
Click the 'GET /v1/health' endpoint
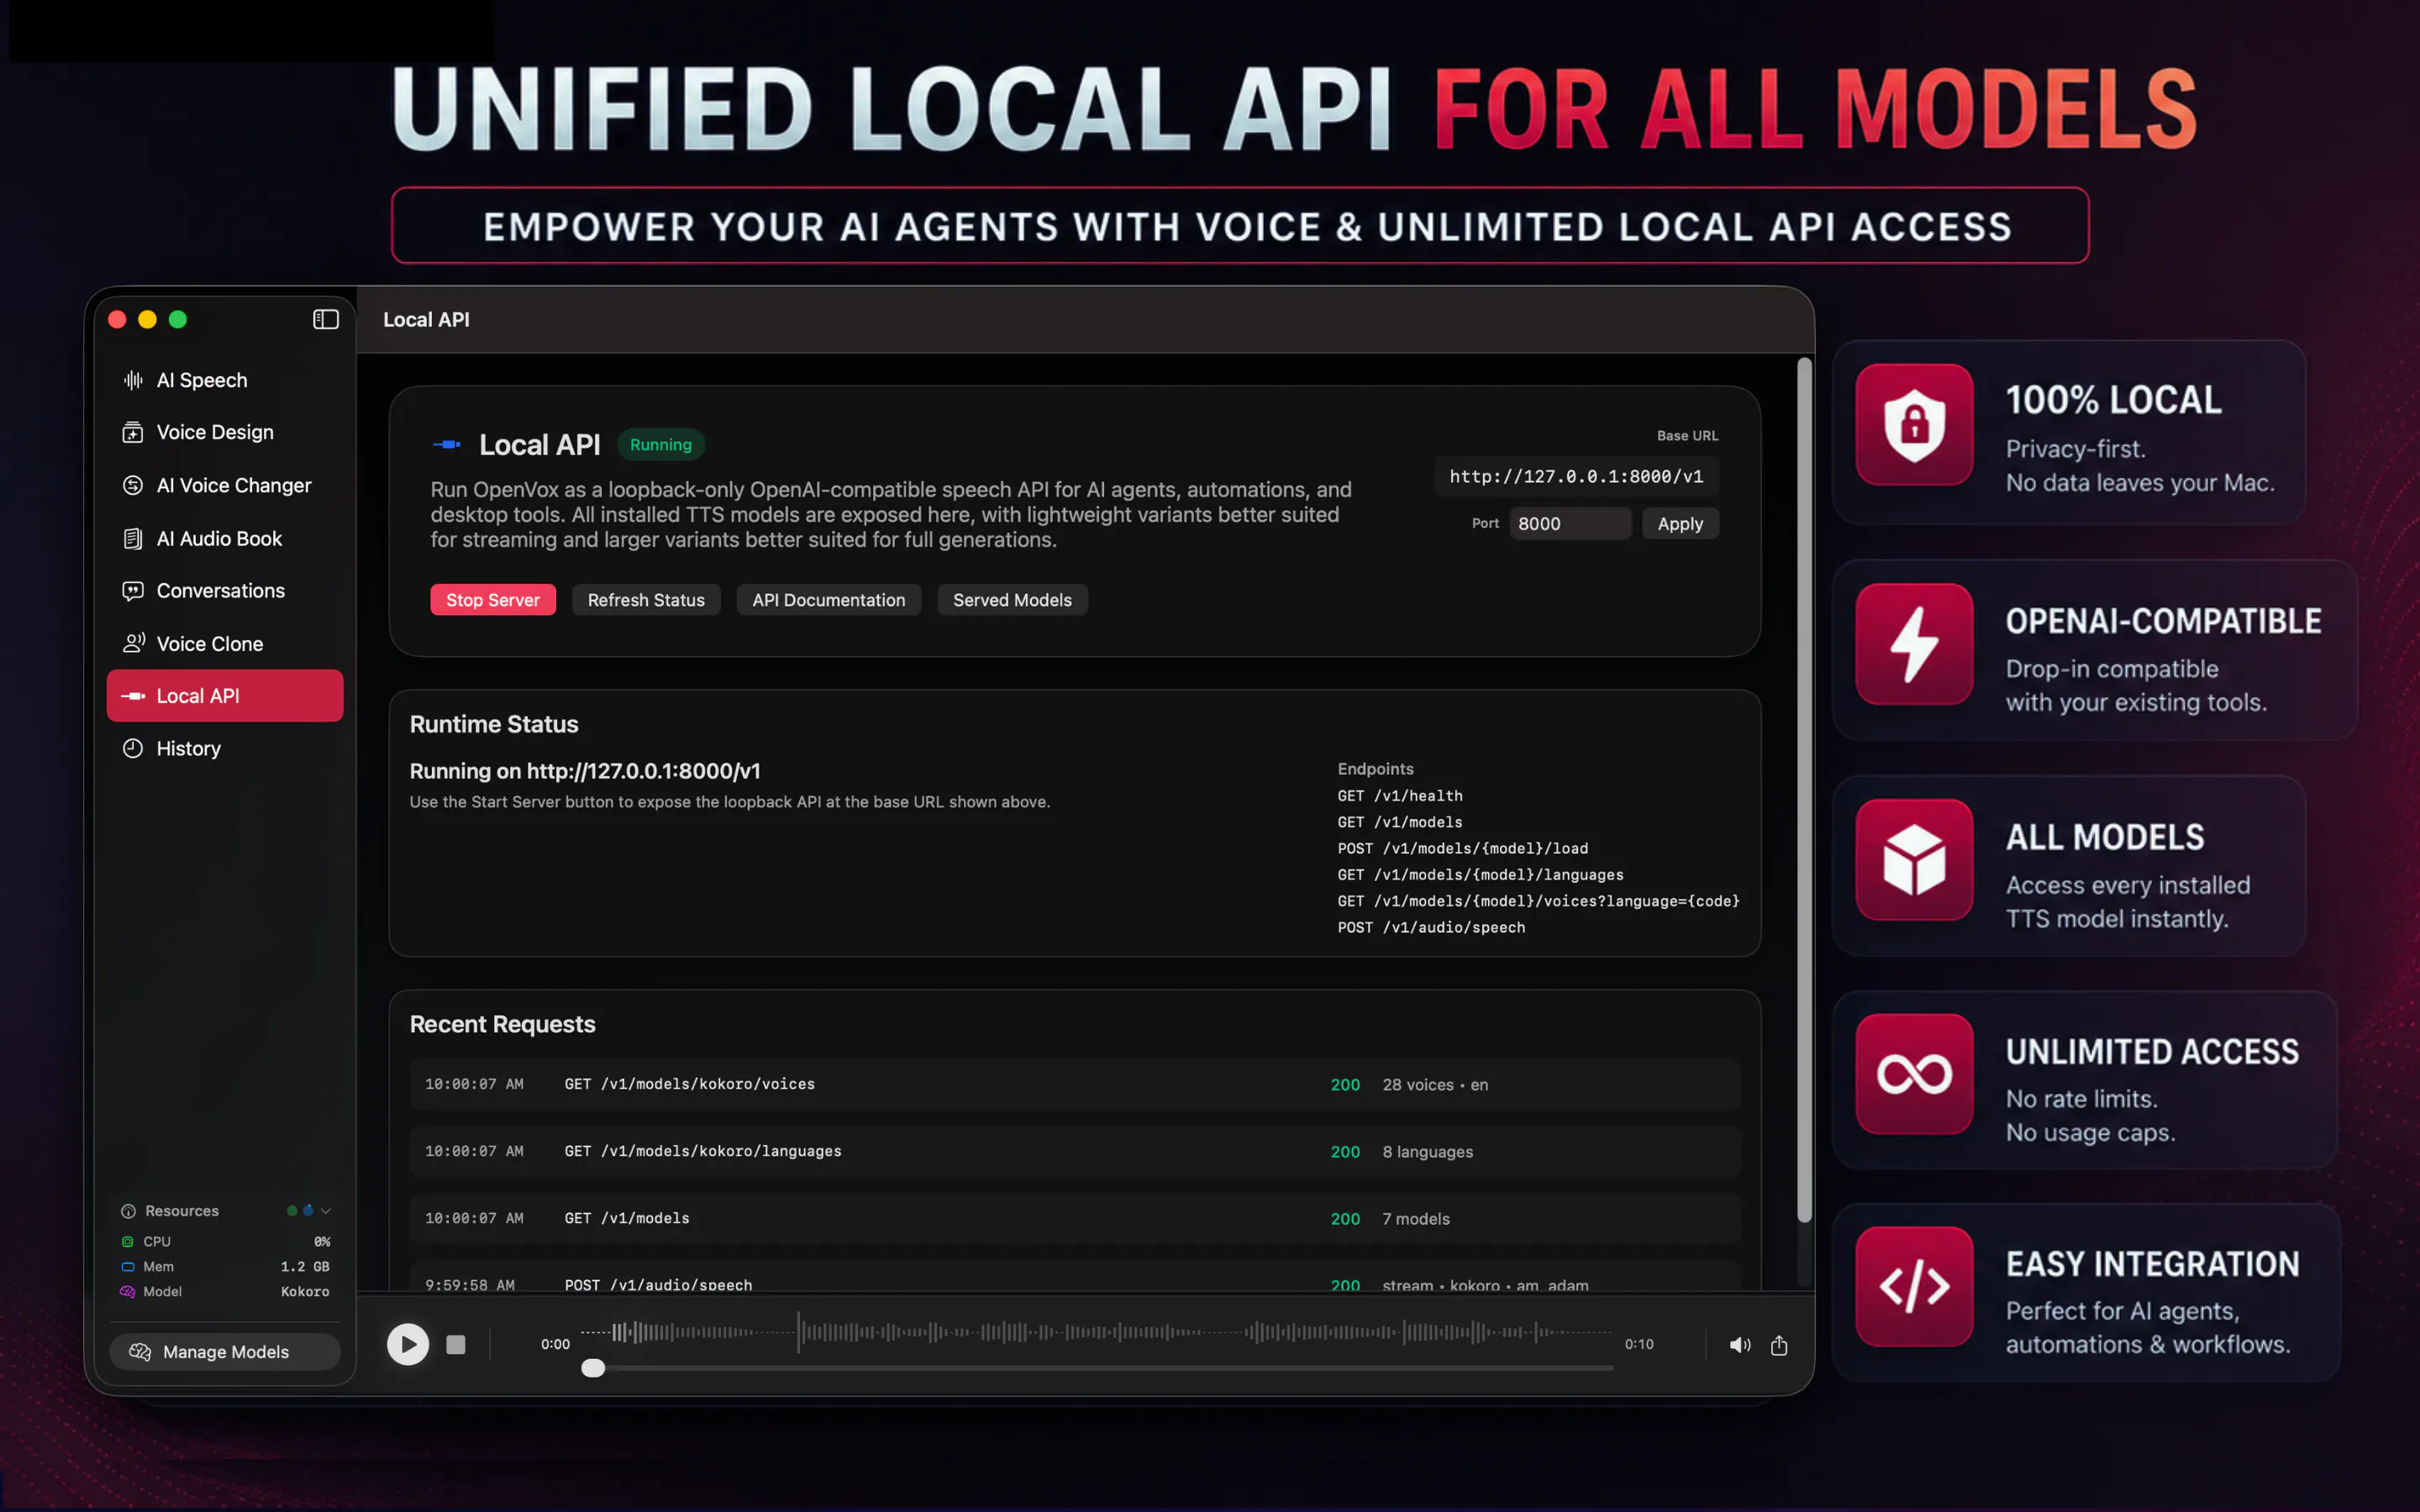[x=1399, y=795]
